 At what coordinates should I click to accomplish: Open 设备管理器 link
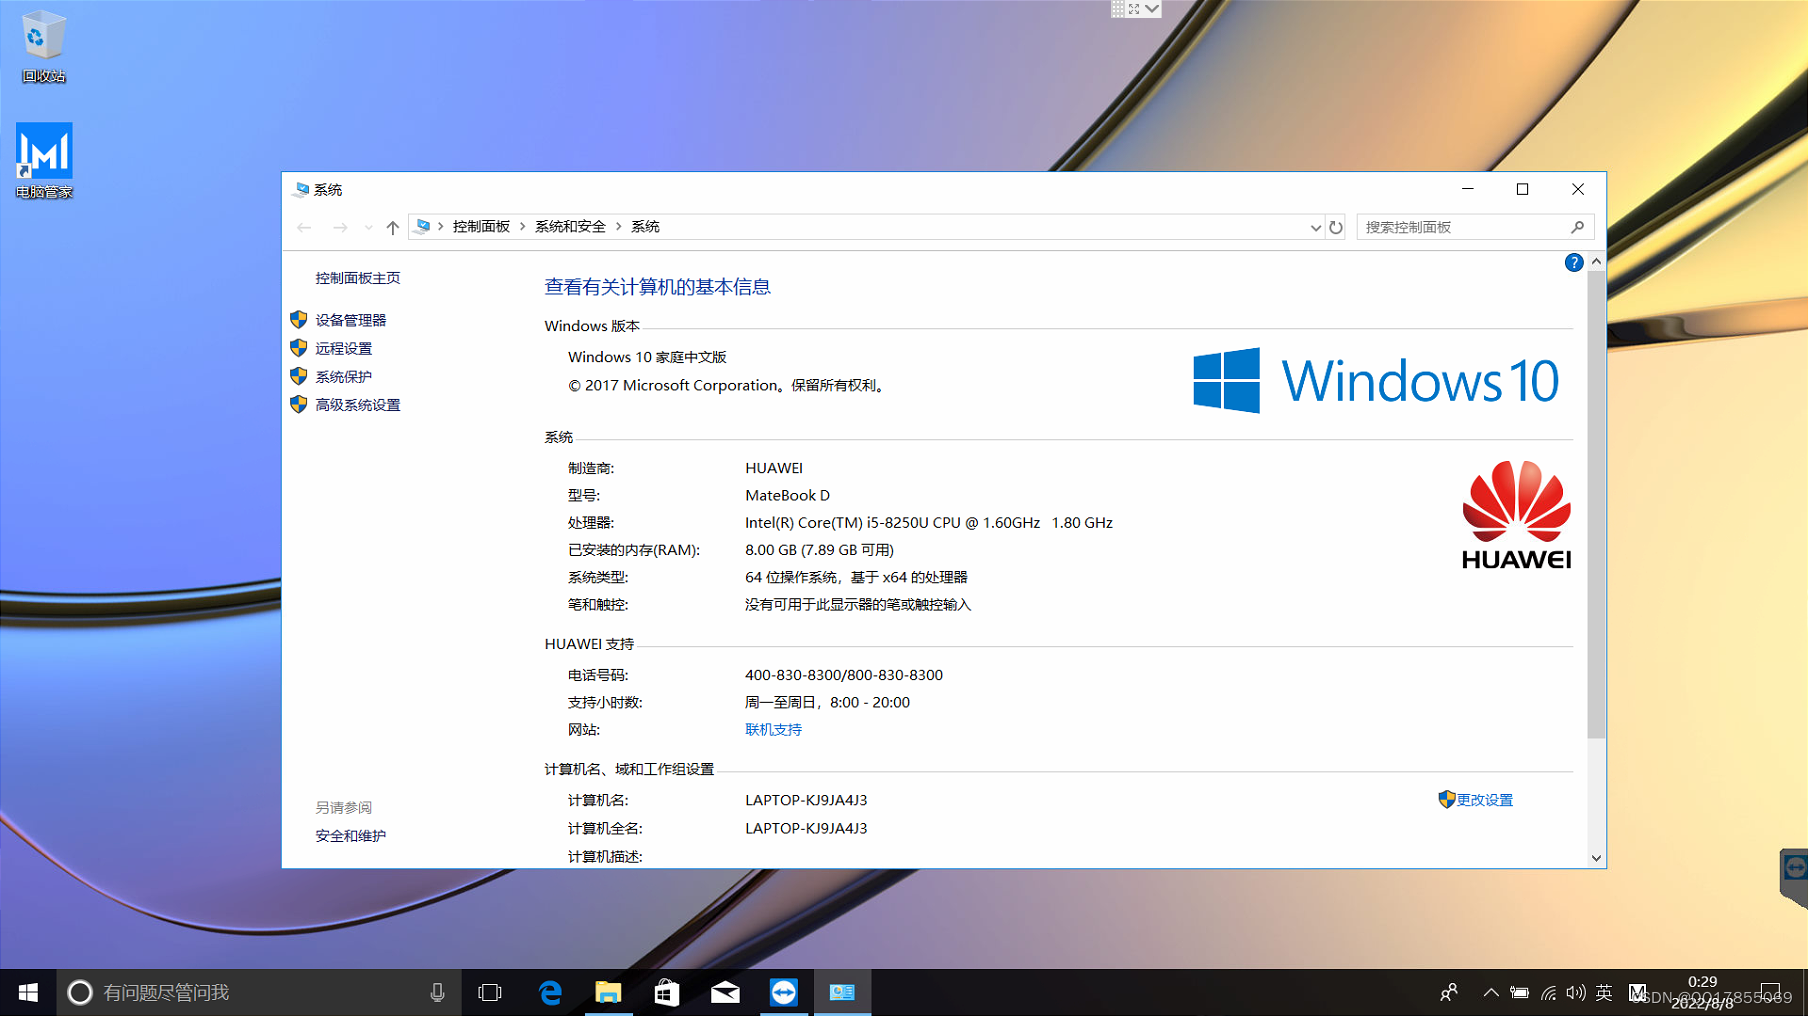pos(350,320)
